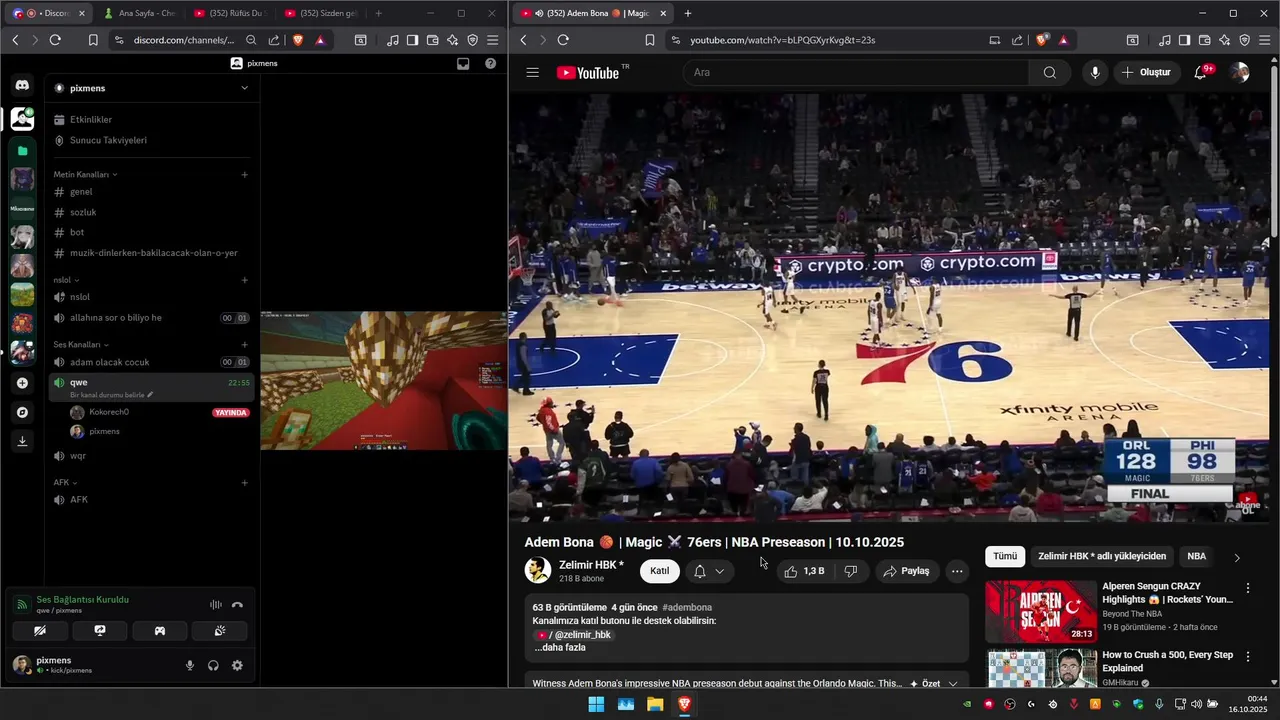Open YouTube account avatar menu
The width and height of the screenshot is (1280, 720).
(x=1239, y=72)
